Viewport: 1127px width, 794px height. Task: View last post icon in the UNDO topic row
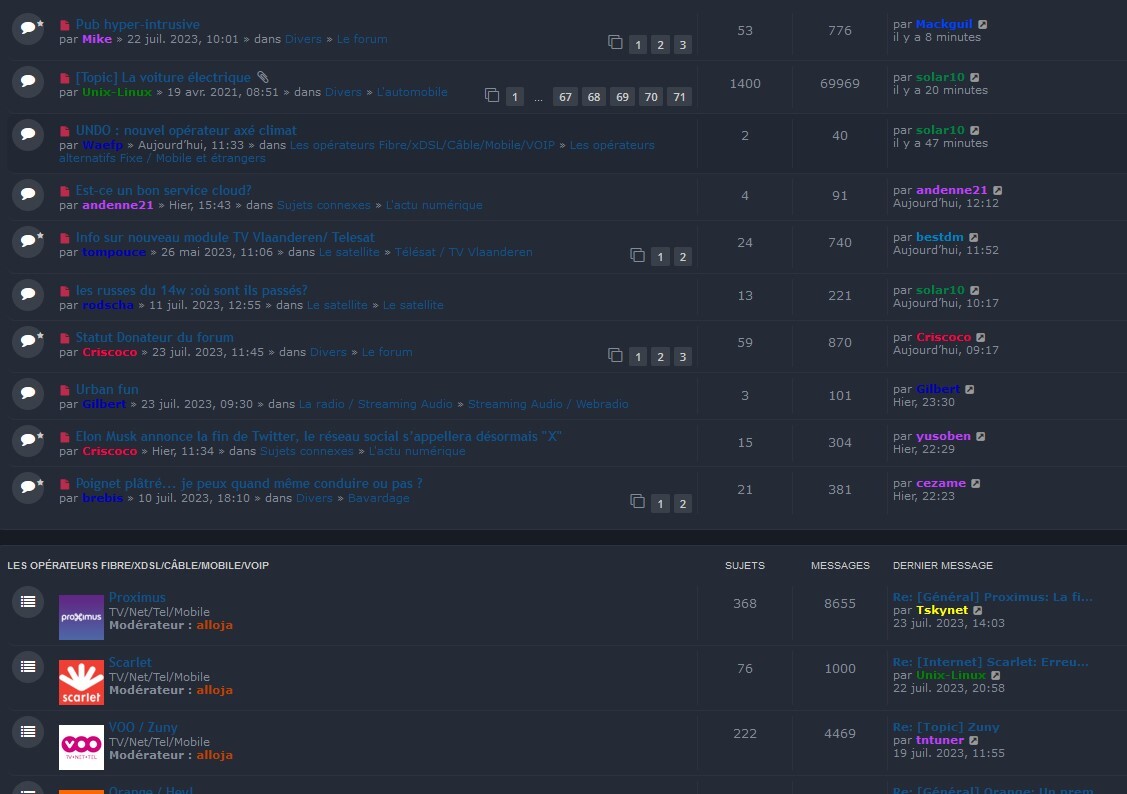(975, 131)
